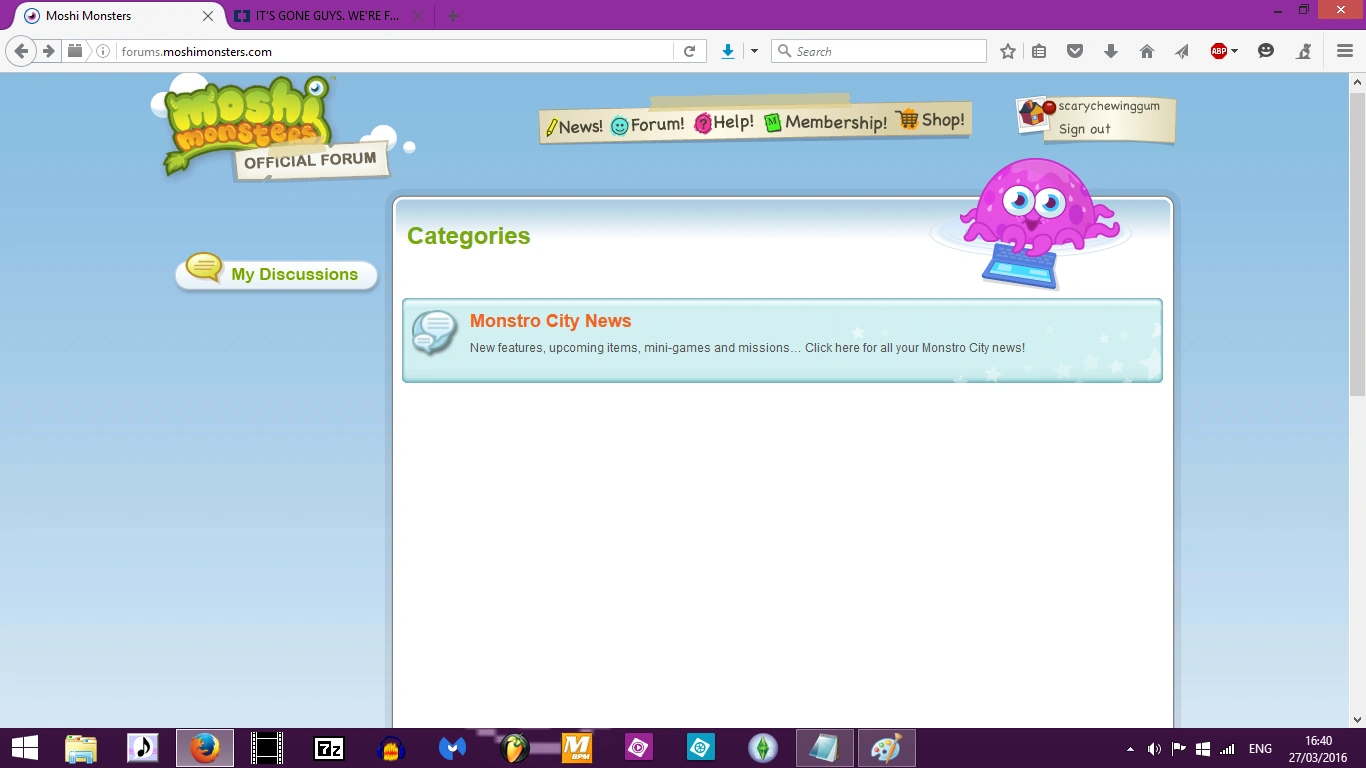Open the Help! navigation link

[x=724, y=123]
